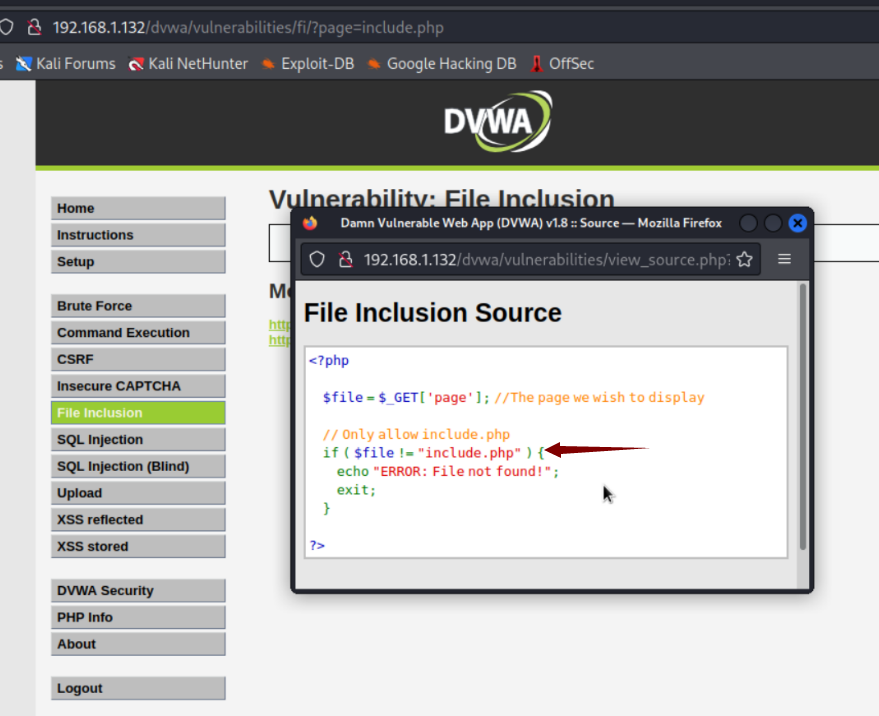Open the DVWA Security settings
879x716 pixels.
pyautogui.click(x=138, y=591)
